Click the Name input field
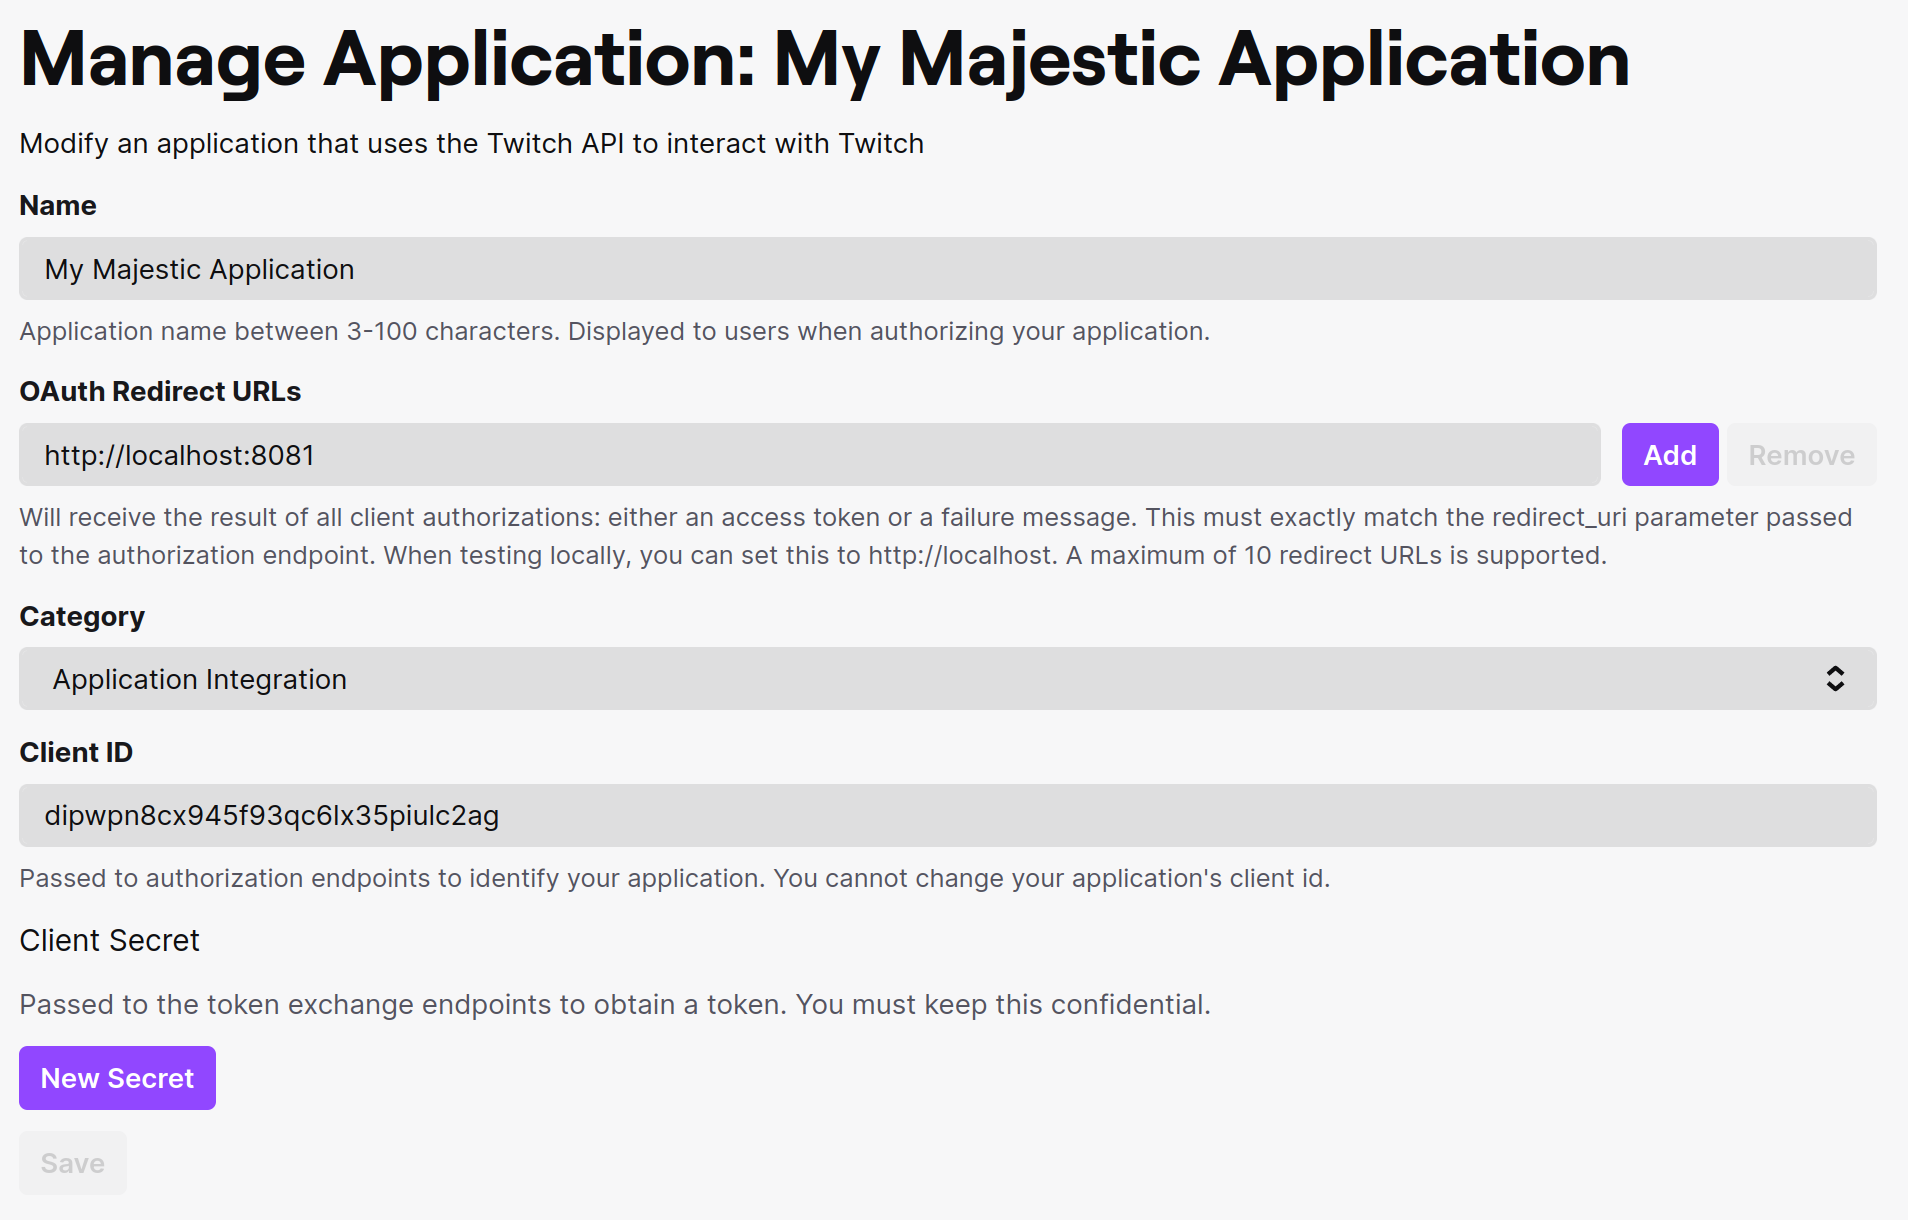 click(947, 269)
